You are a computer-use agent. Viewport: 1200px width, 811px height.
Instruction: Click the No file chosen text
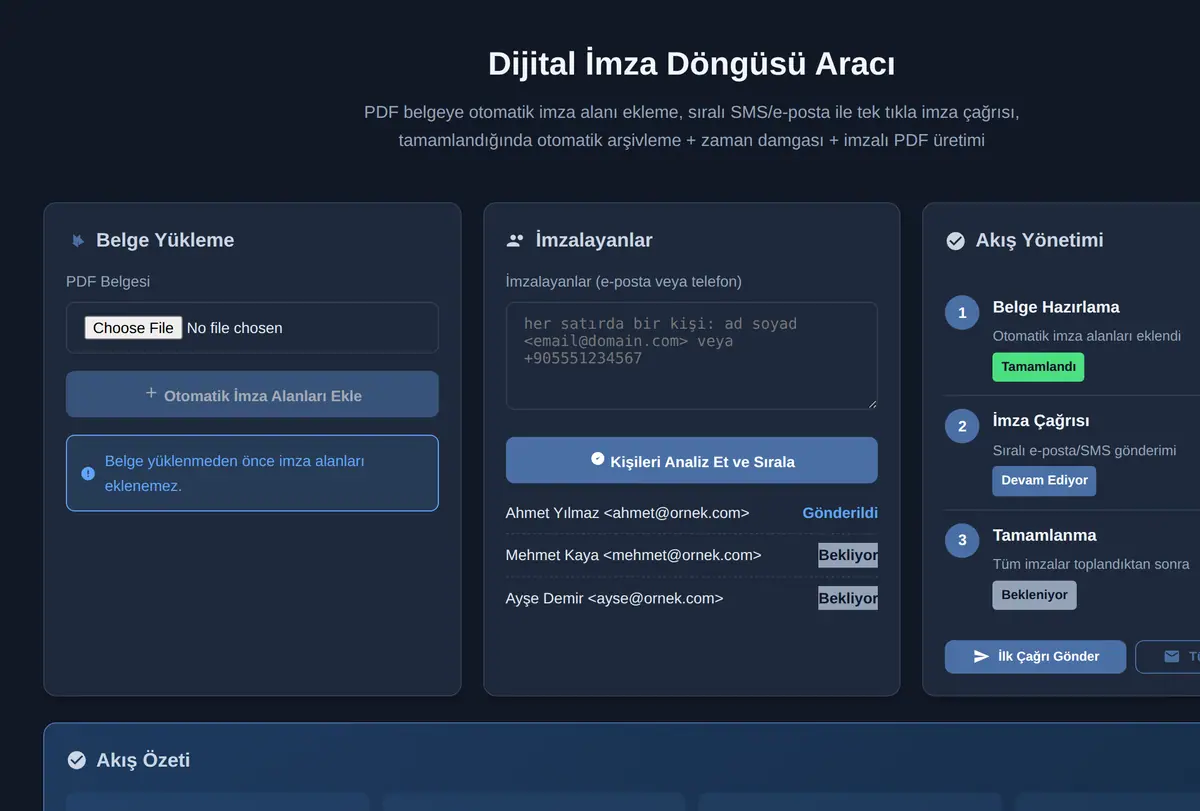(x=234, y=328)
